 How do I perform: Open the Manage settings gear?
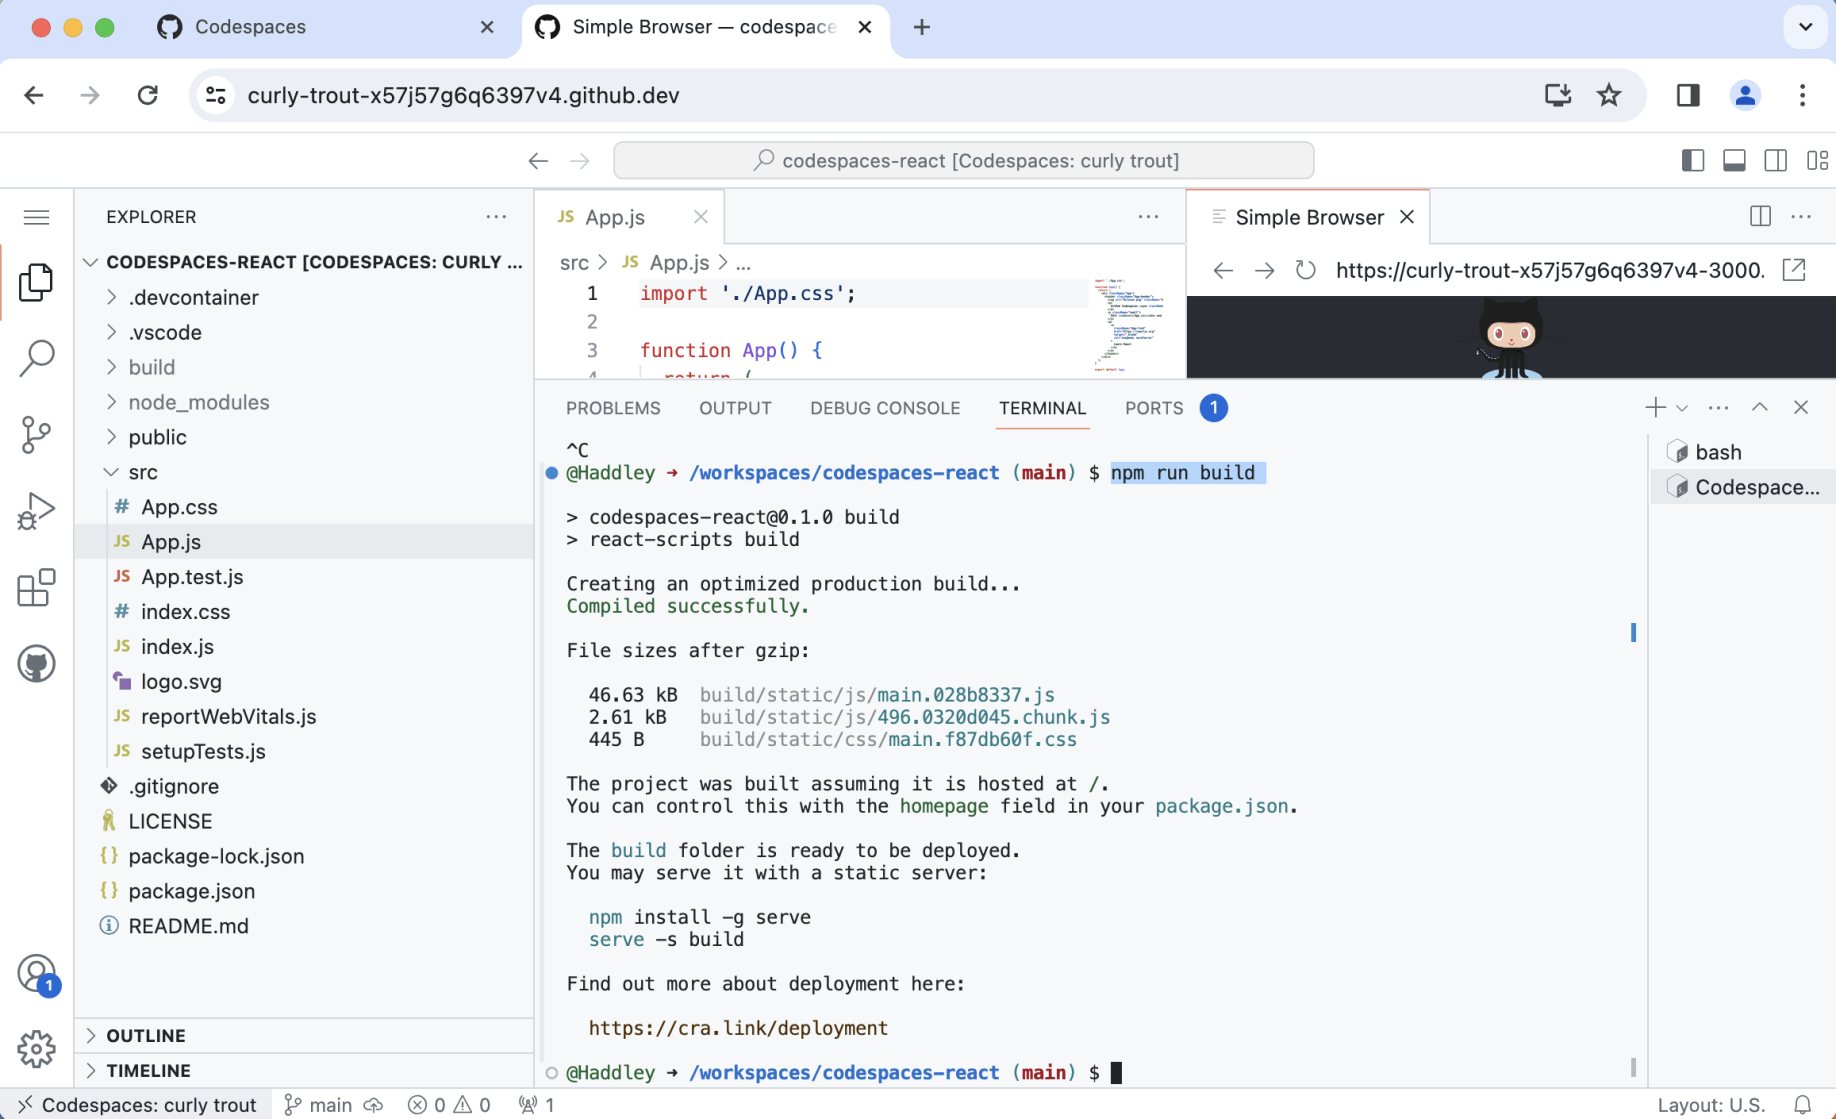pyautogui.click(x=37, y=1048)
